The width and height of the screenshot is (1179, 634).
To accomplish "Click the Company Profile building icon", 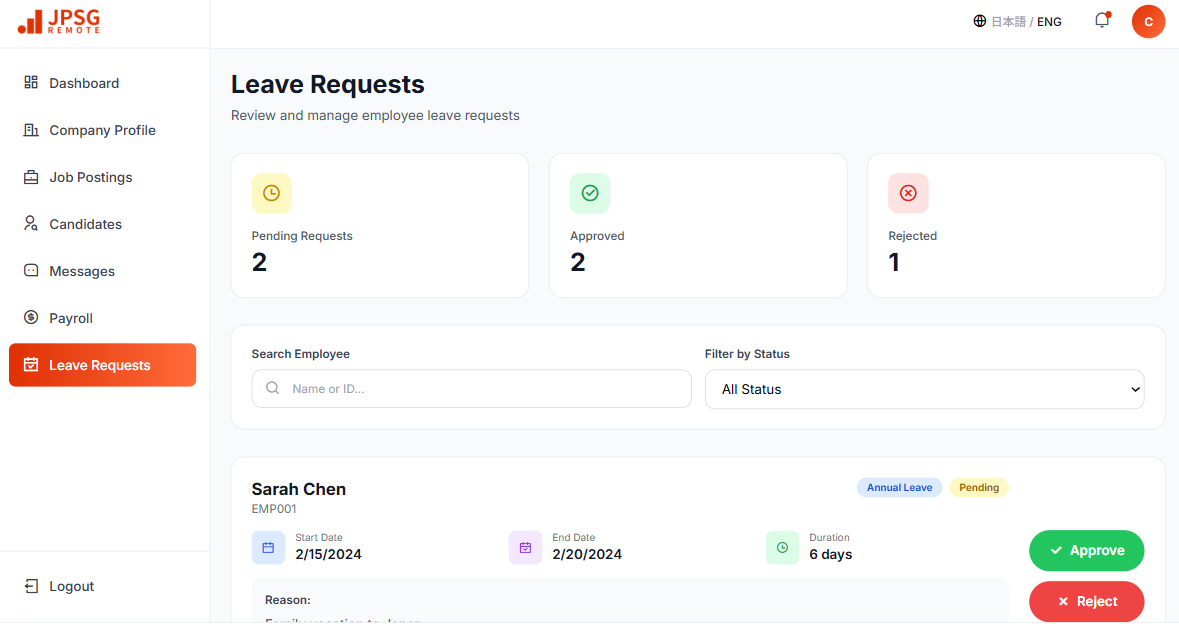I will (32, 129).
